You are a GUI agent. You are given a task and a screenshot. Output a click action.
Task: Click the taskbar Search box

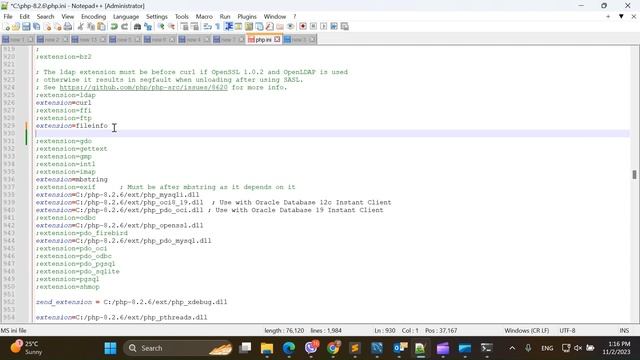(178, 348)
